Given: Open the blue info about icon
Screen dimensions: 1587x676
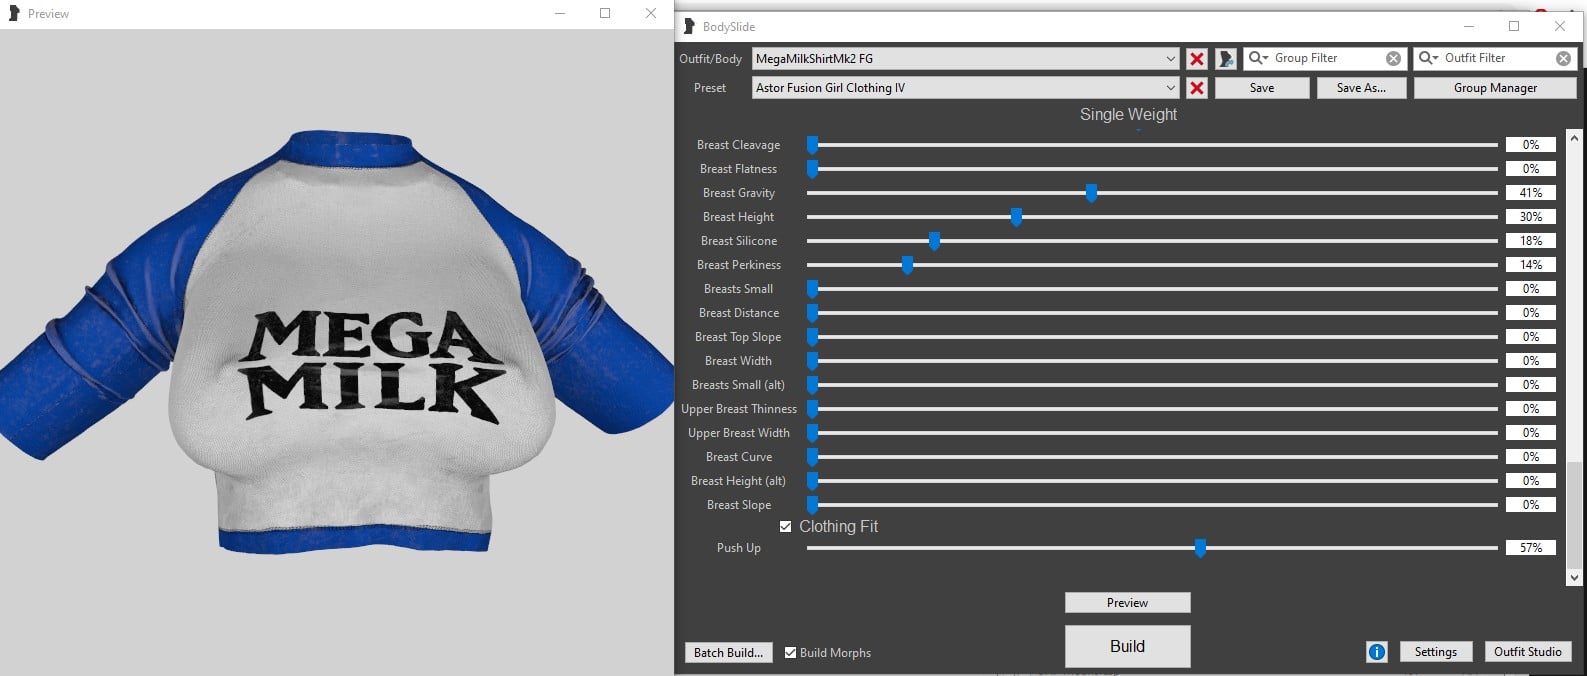Looking at the screenshot, I should point(1376,652).
